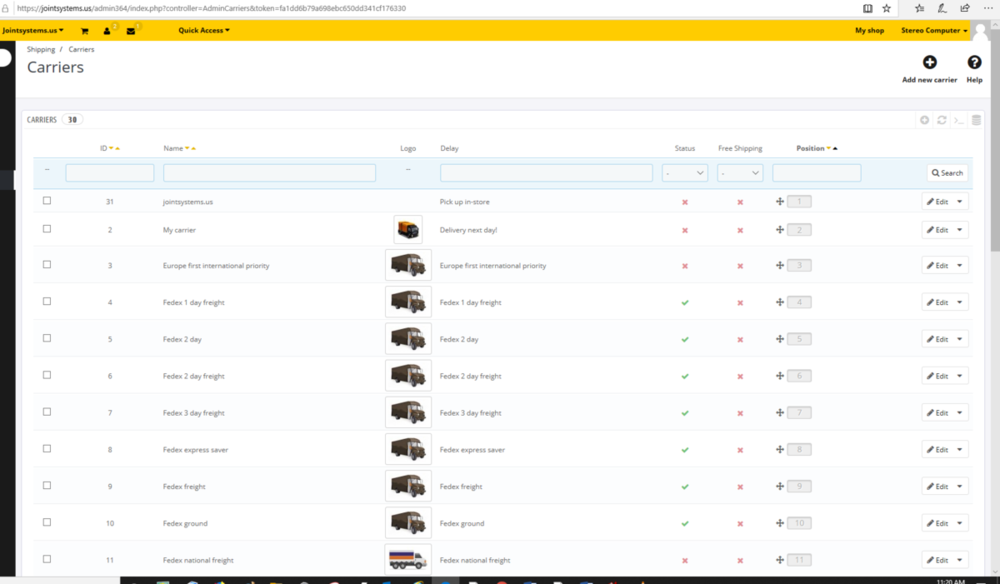Open the Help question mark icon
Image resolution: width=1000 pixels, height=584 pixels.
974,63
